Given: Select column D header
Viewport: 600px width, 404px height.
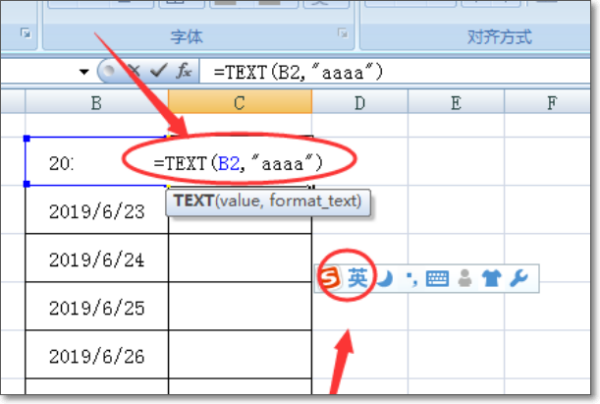Looking at the screenshot, I should tap(359, 101).
